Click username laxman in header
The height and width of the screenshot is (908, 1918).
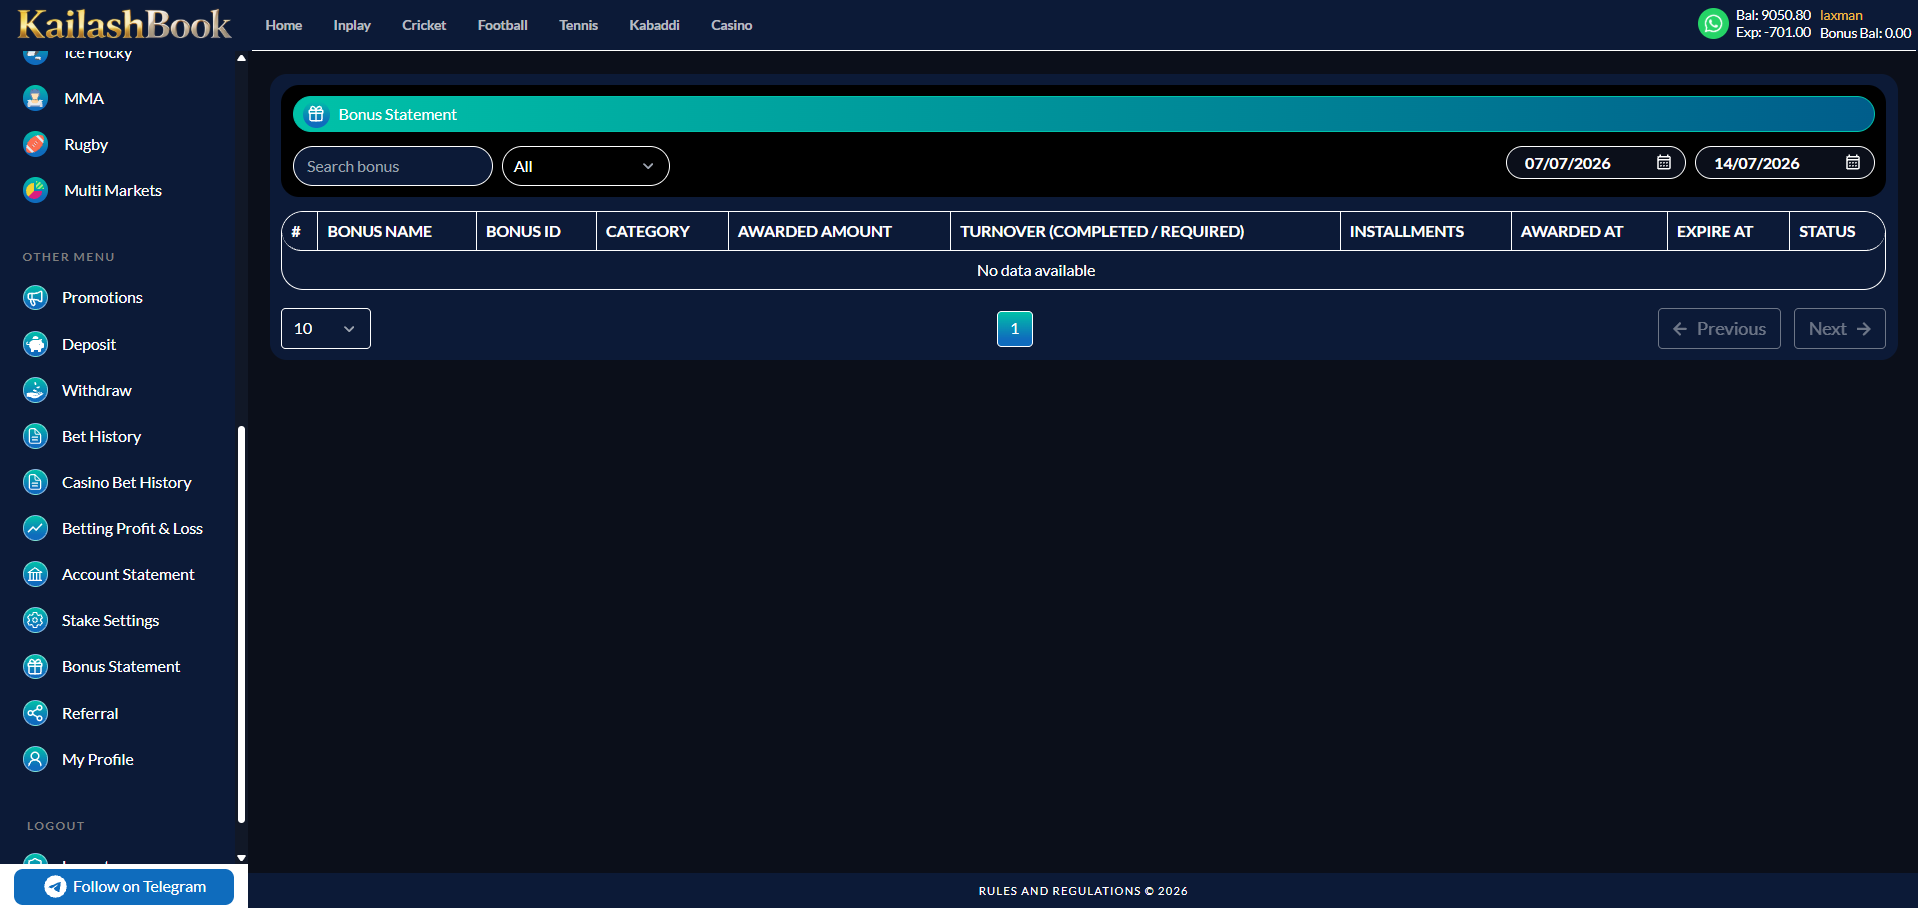tap(1841, 15)
